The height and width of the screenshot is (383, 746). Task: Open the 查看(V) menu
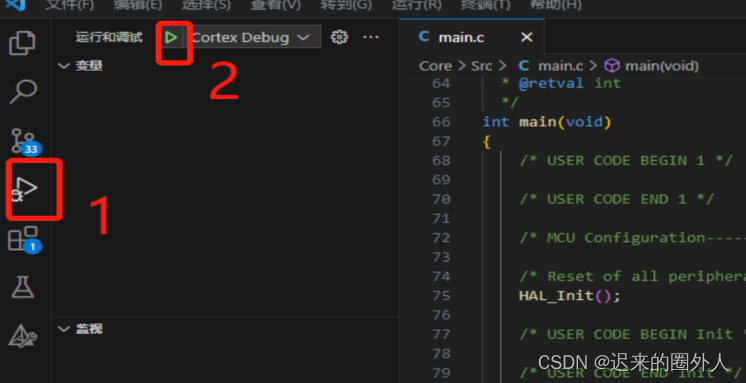[x=276, y=5]
